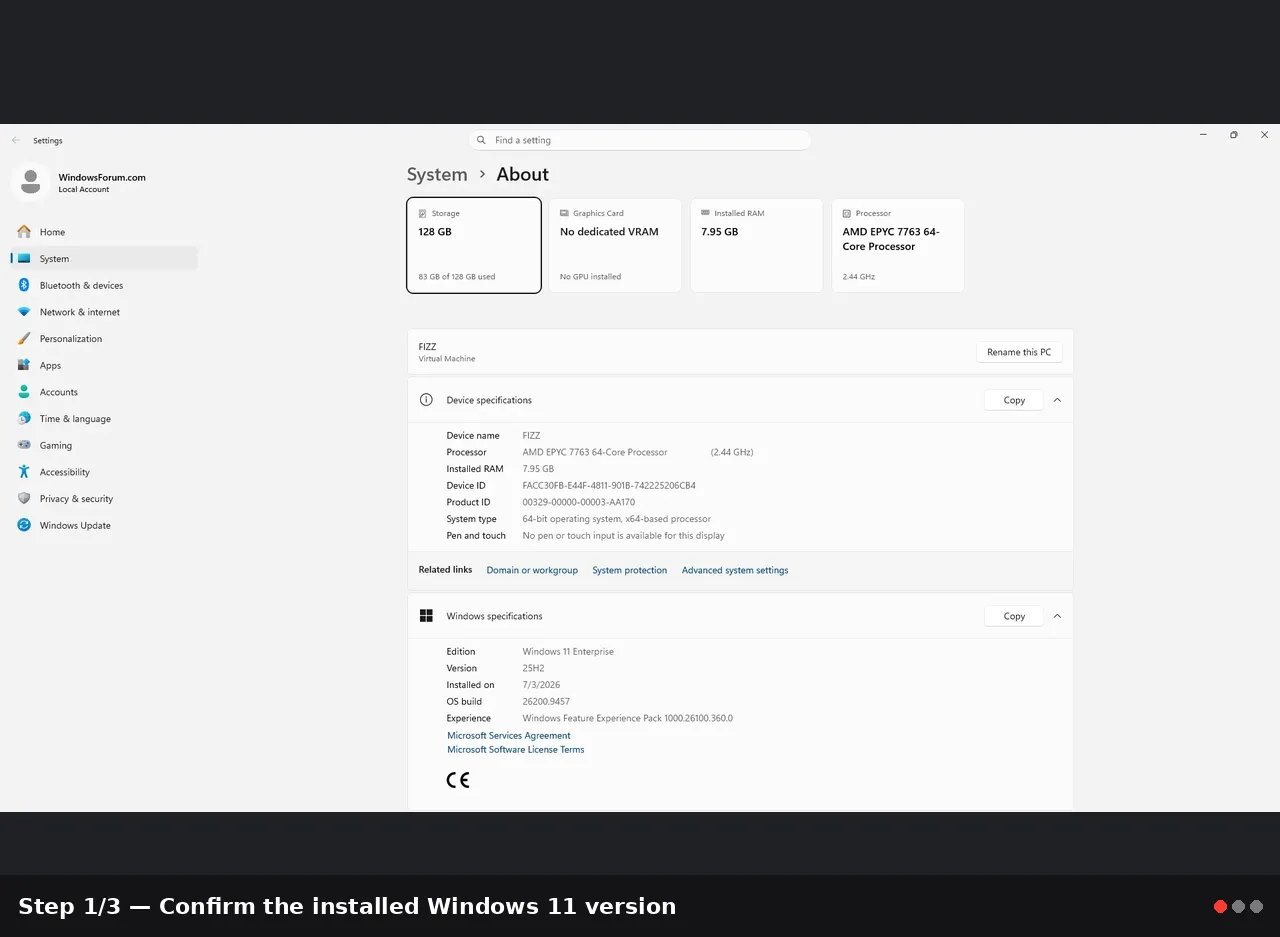The width and height of the screenshot is (1280, 937).
Task: Click the Network & internet wifi icon
Action: point(24,312)
